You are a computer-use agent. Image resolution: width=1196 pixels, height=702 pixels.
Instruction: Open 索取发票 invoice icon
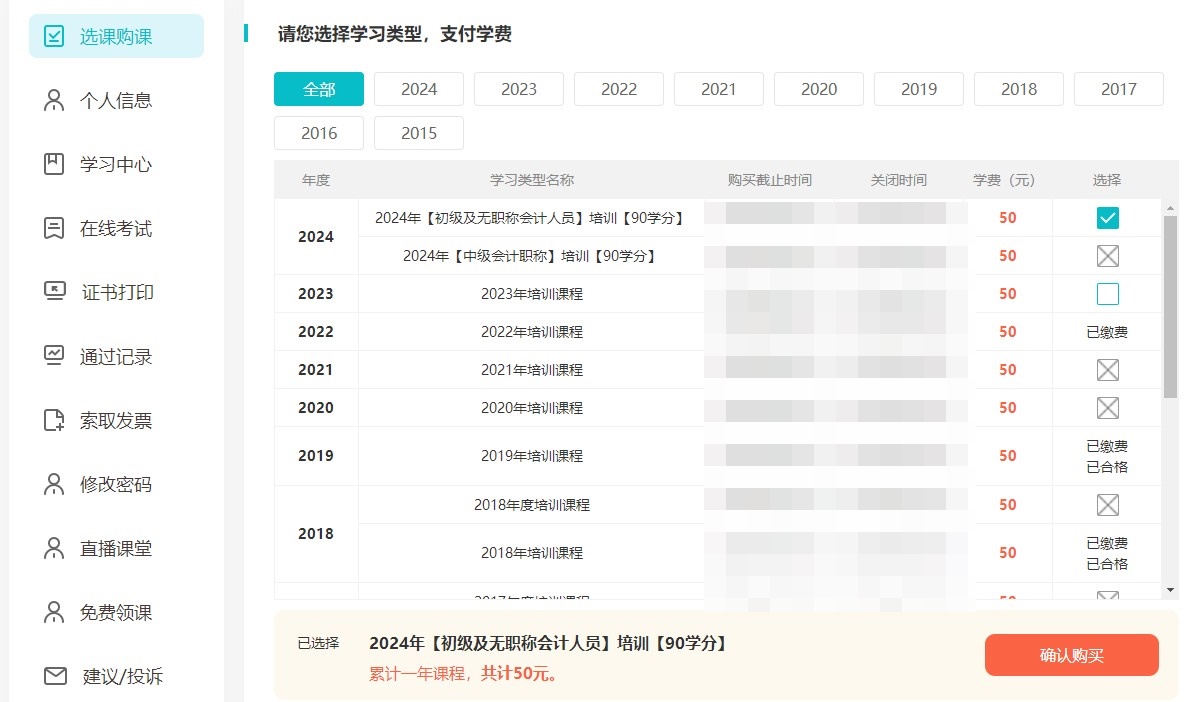pos(54,420)
